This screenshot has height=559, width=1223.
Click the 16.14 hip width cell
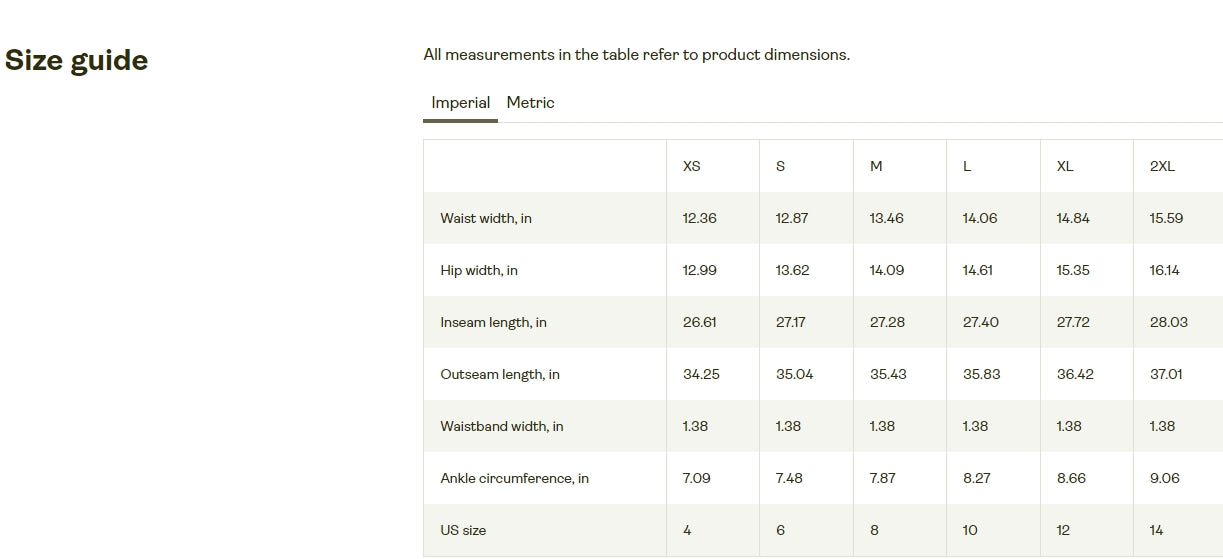pos(1165,270)
